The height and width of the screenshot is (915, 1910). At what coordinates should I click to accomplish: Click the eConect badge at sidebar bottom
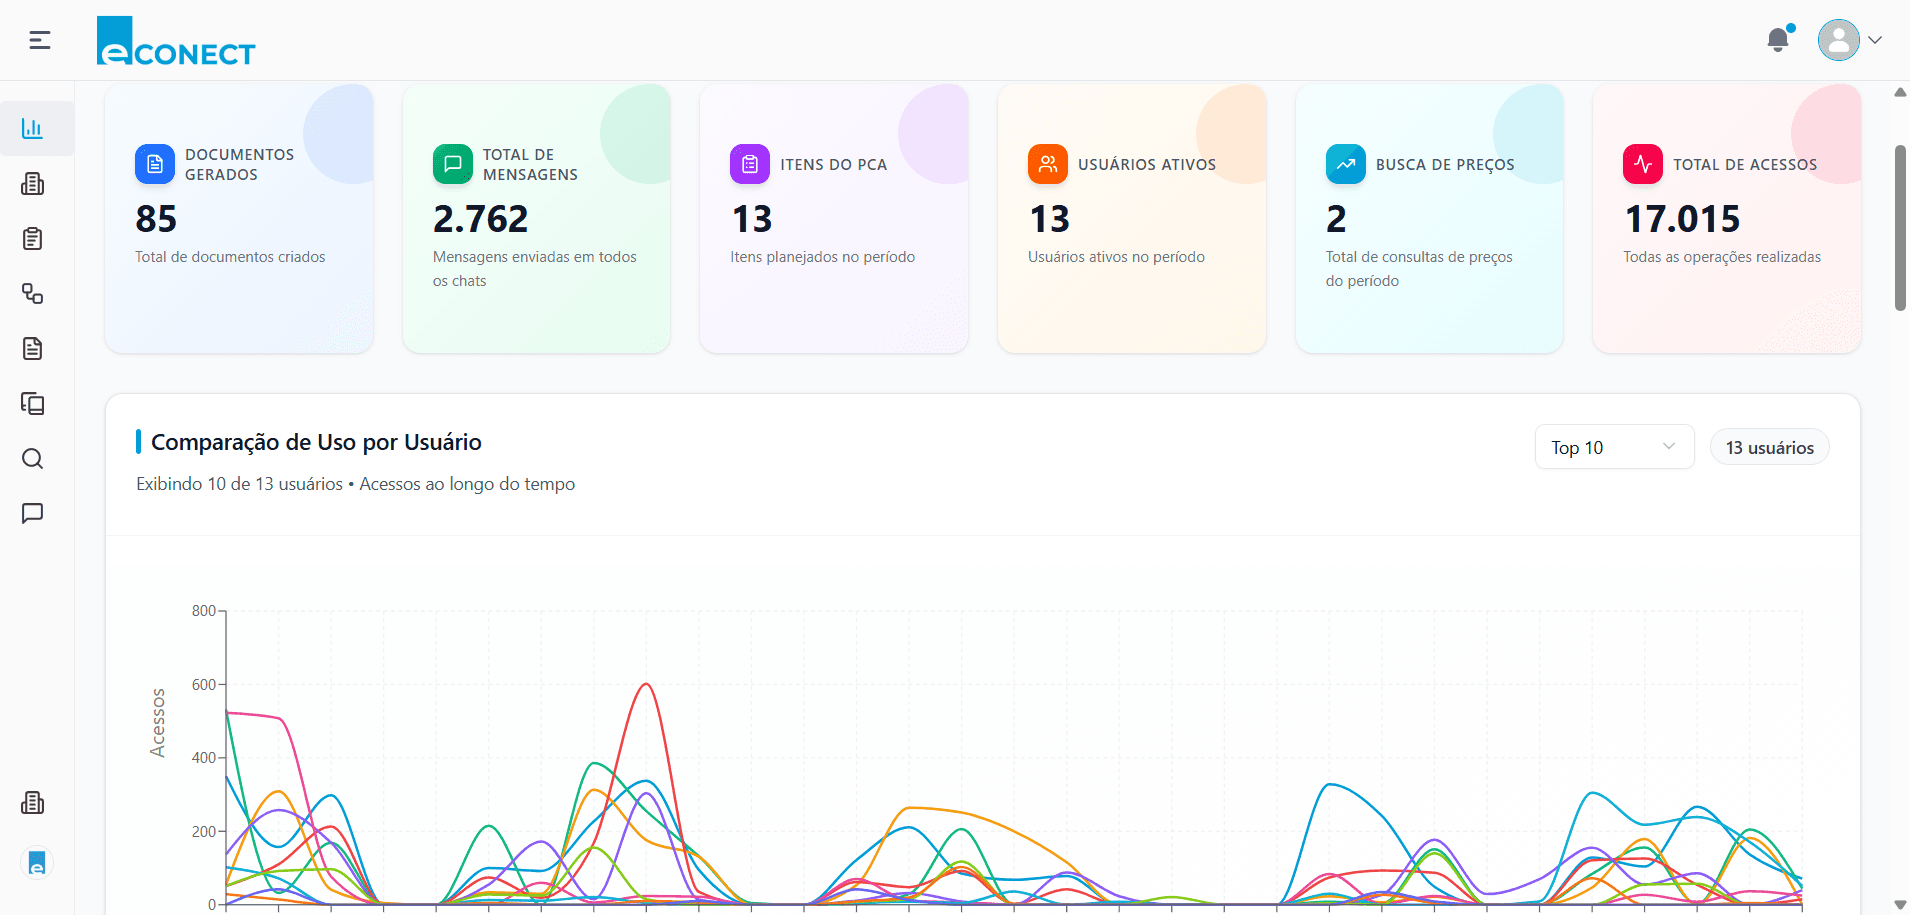coord(37,863)
